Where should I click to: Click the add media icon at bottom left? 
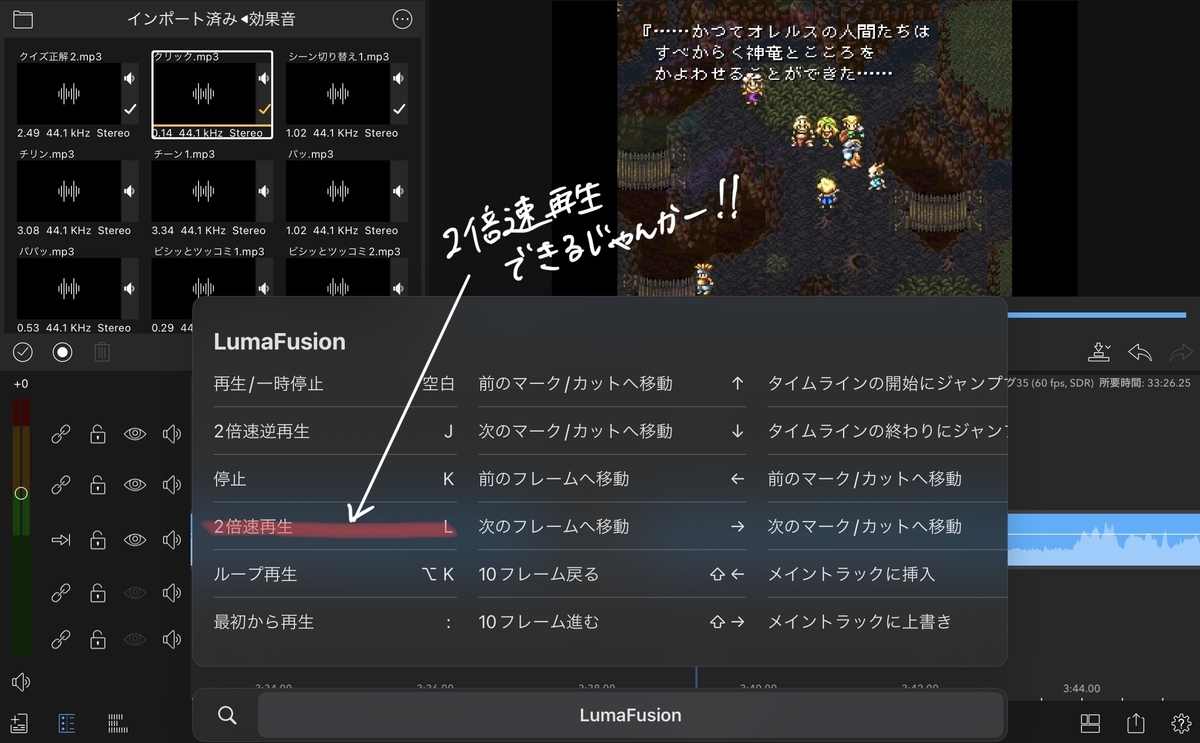[19, 723]
